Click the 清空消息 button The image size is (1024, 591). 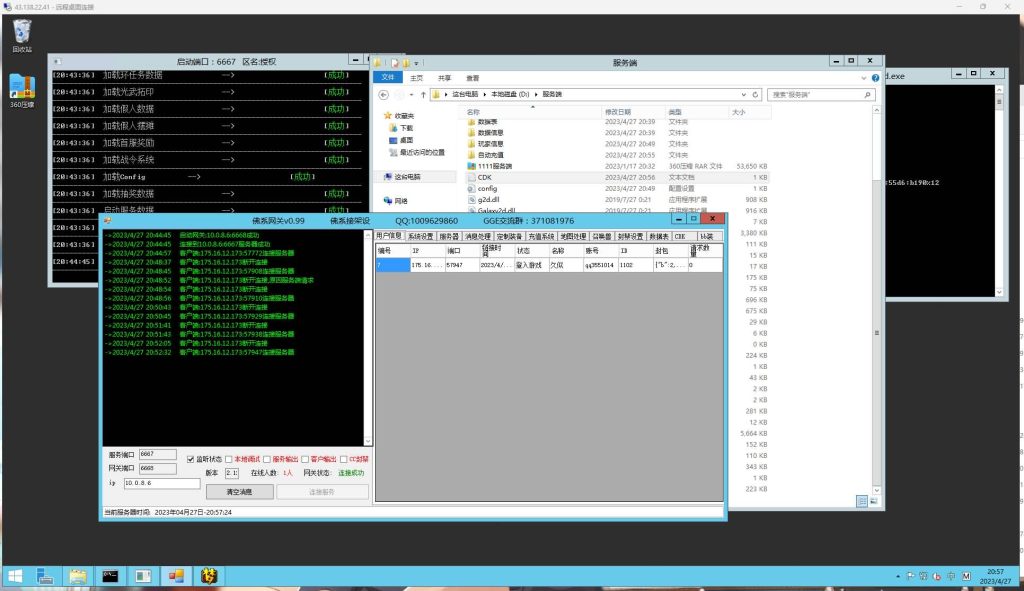tap(239, 492)
